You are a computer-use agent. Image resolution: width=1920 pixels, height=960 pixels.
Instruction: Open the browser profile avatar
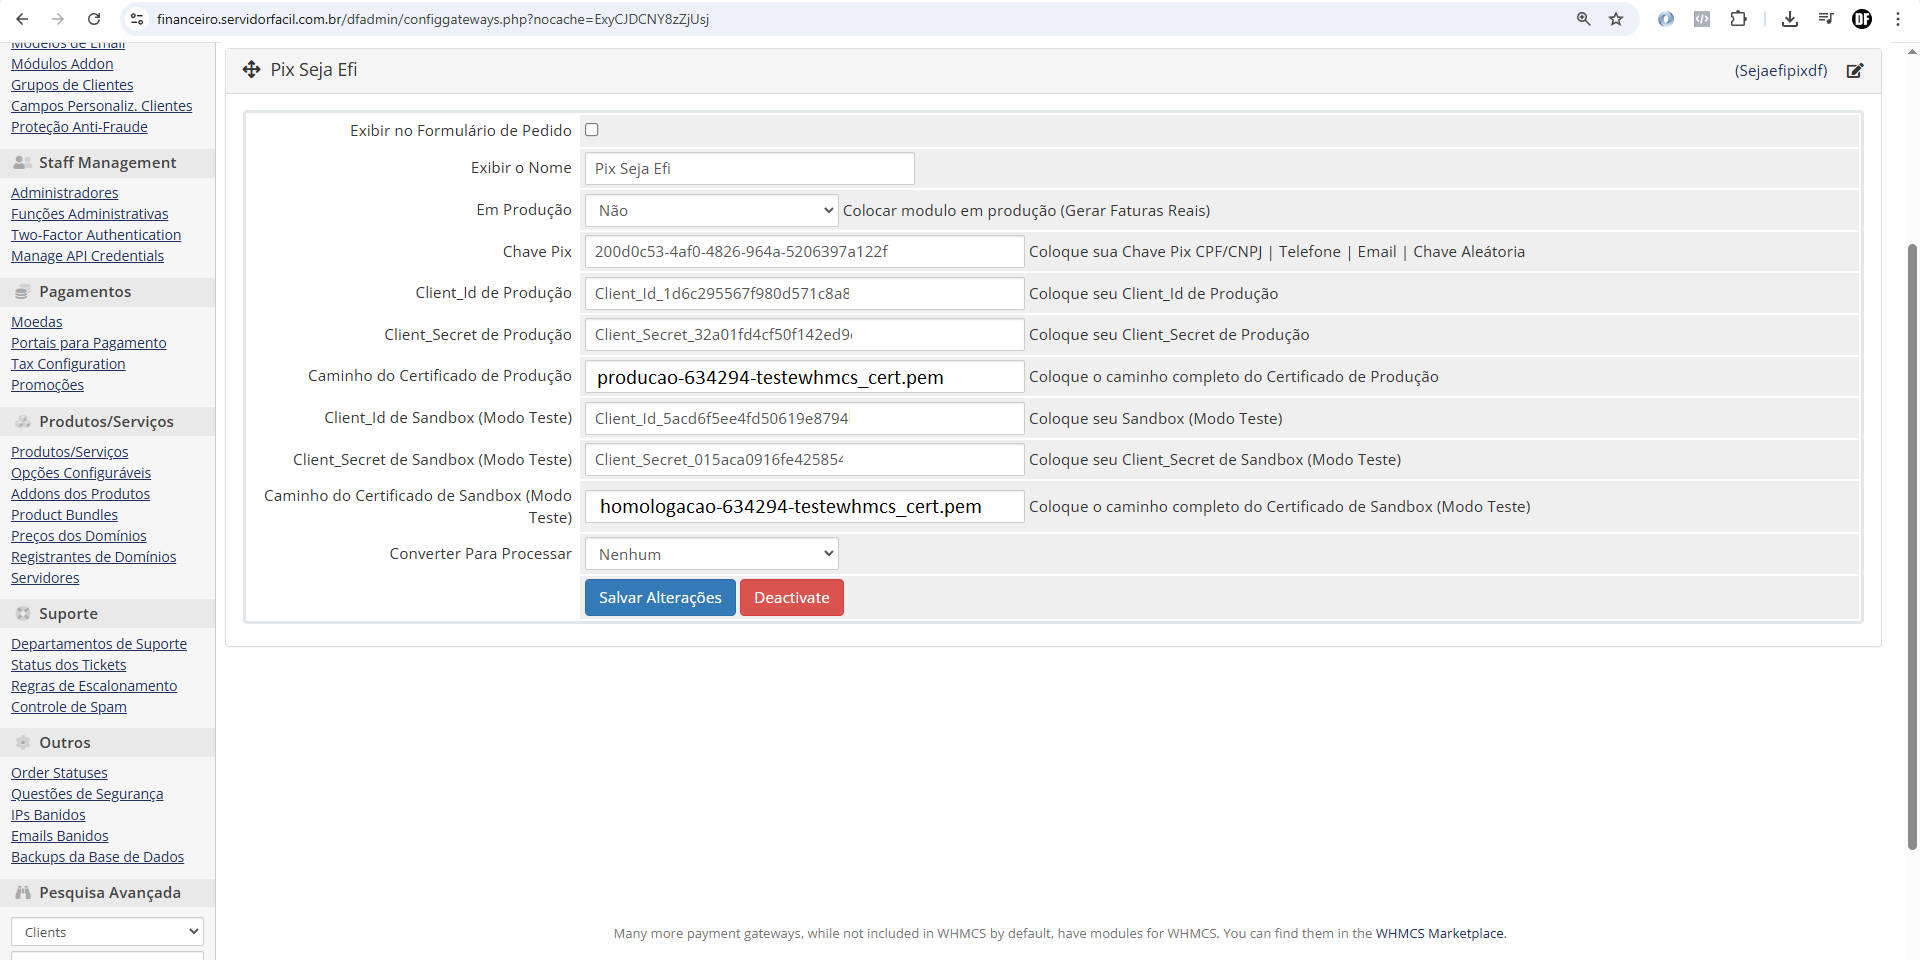pos(1862,19)
